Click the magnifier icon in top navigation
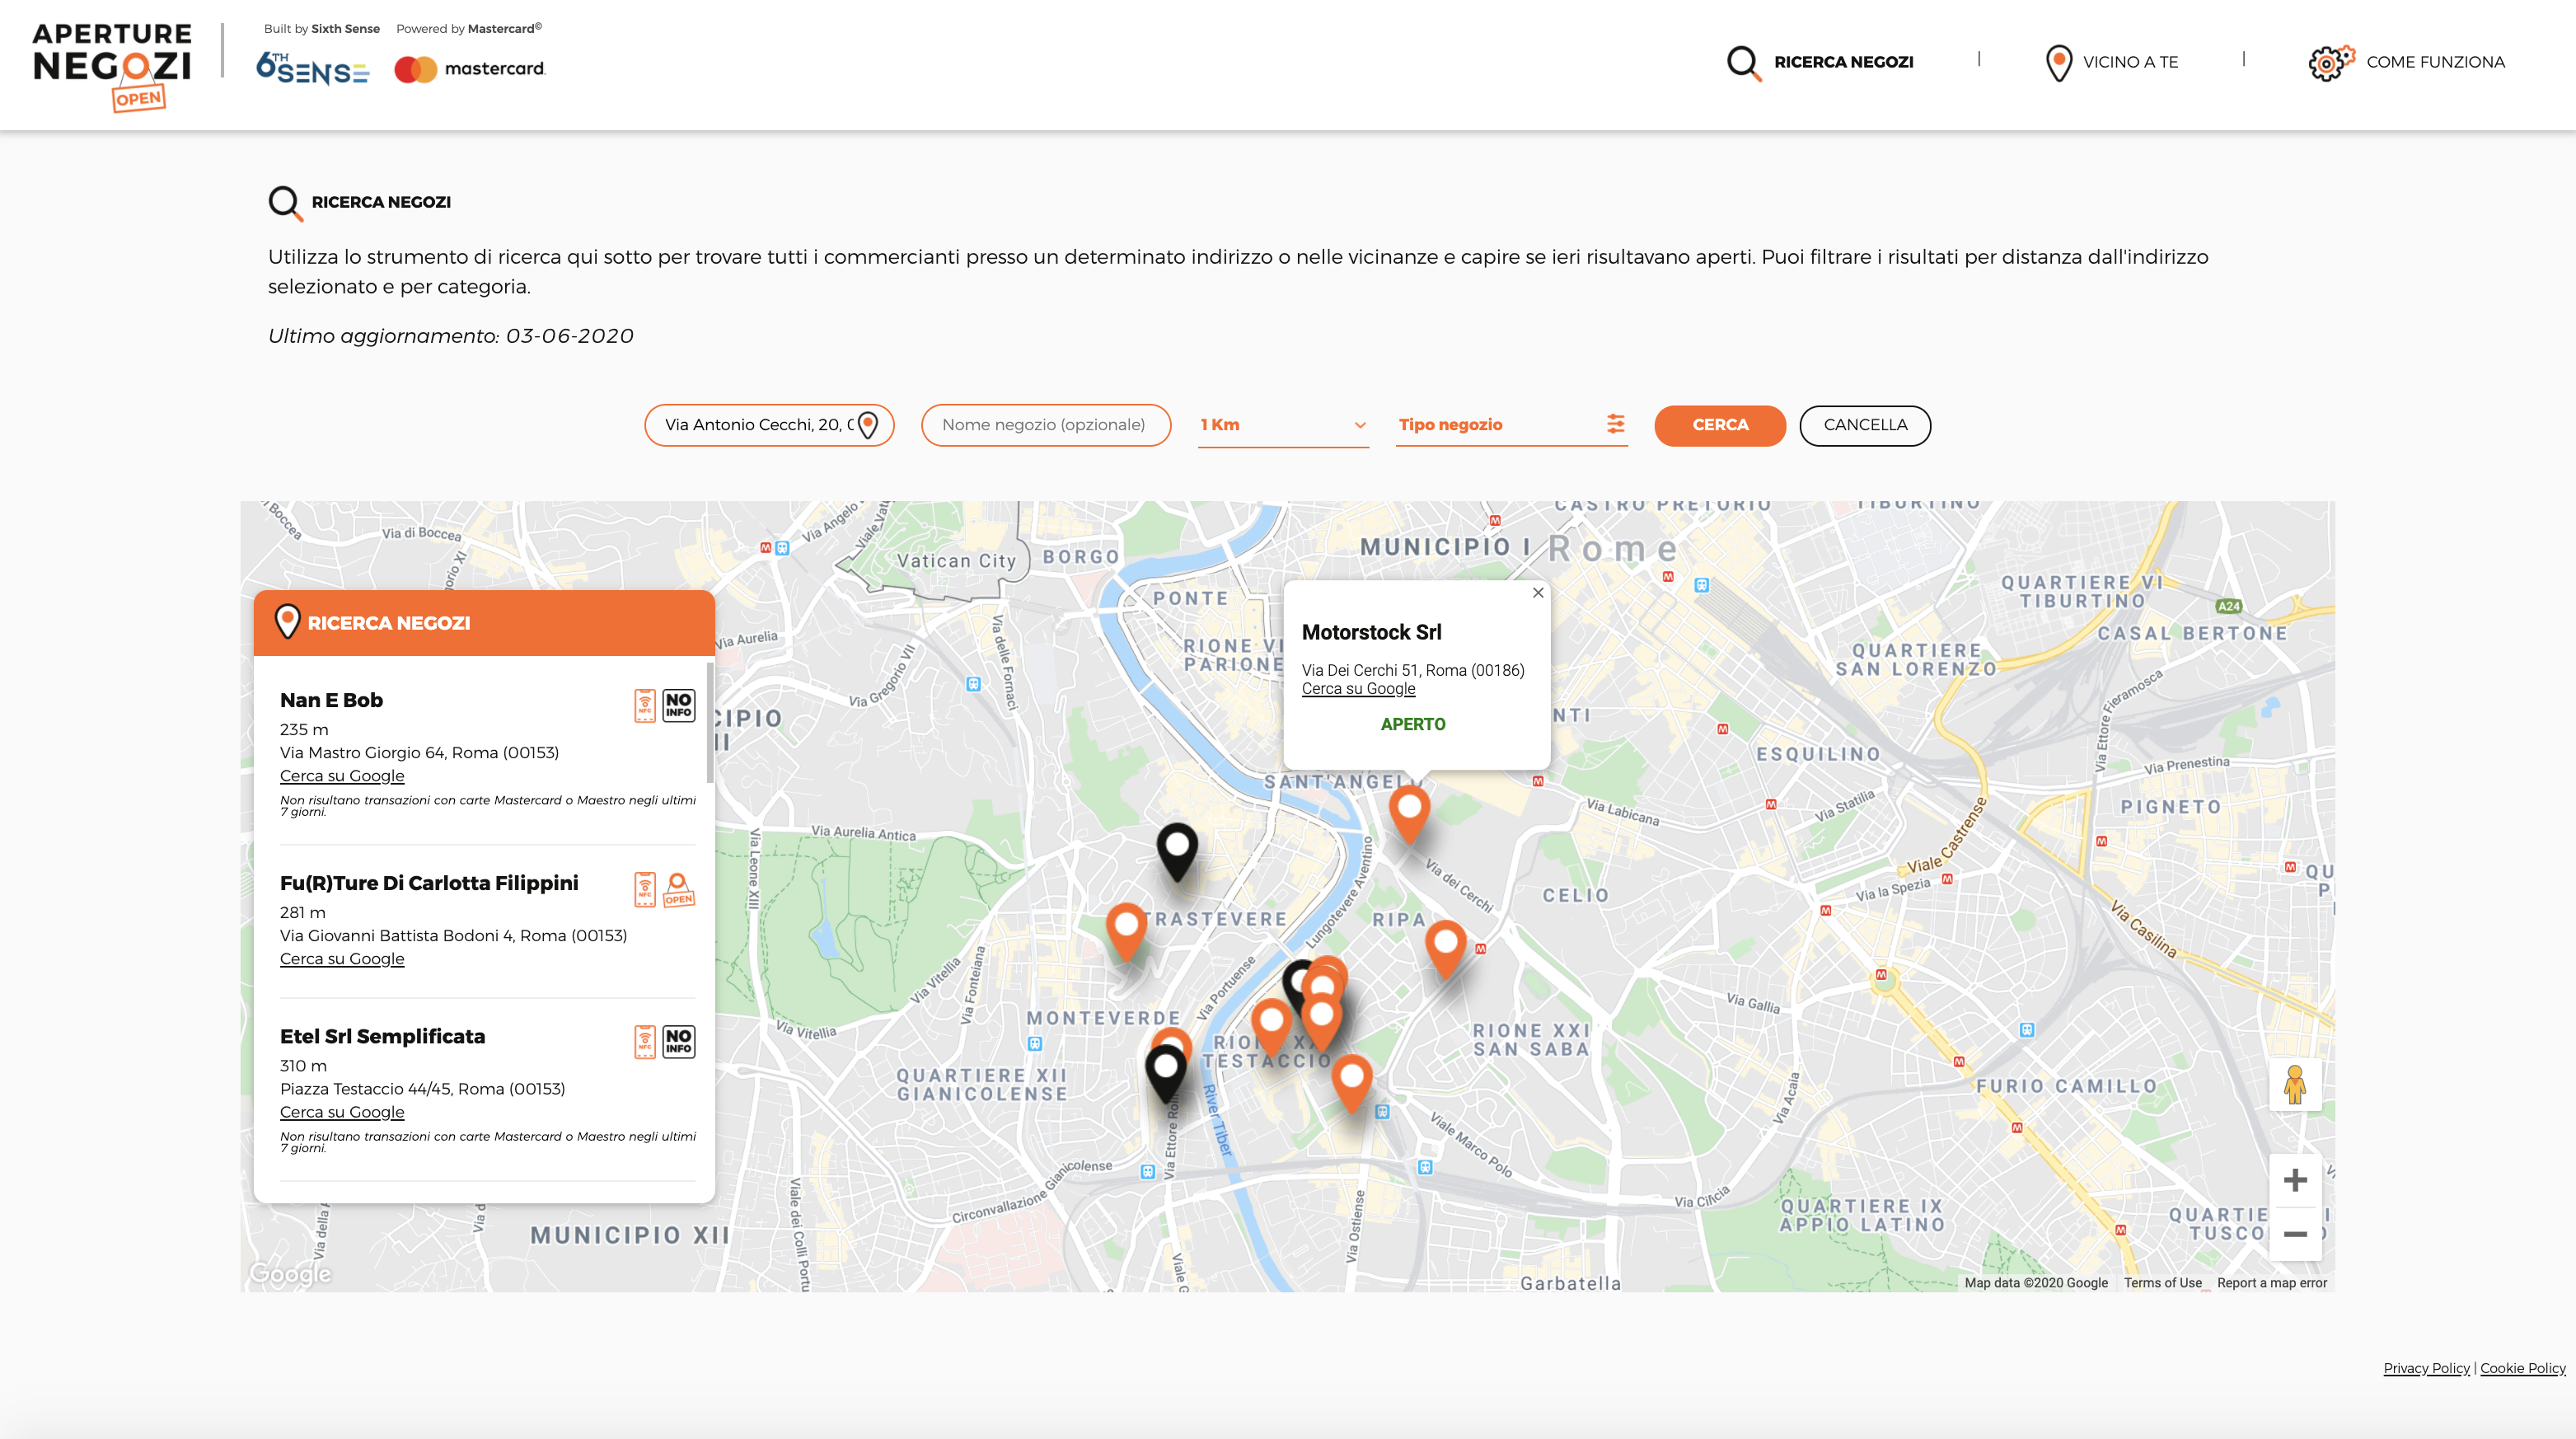The height and width of the screenshot is (1439, 2576). point(1744,63)
